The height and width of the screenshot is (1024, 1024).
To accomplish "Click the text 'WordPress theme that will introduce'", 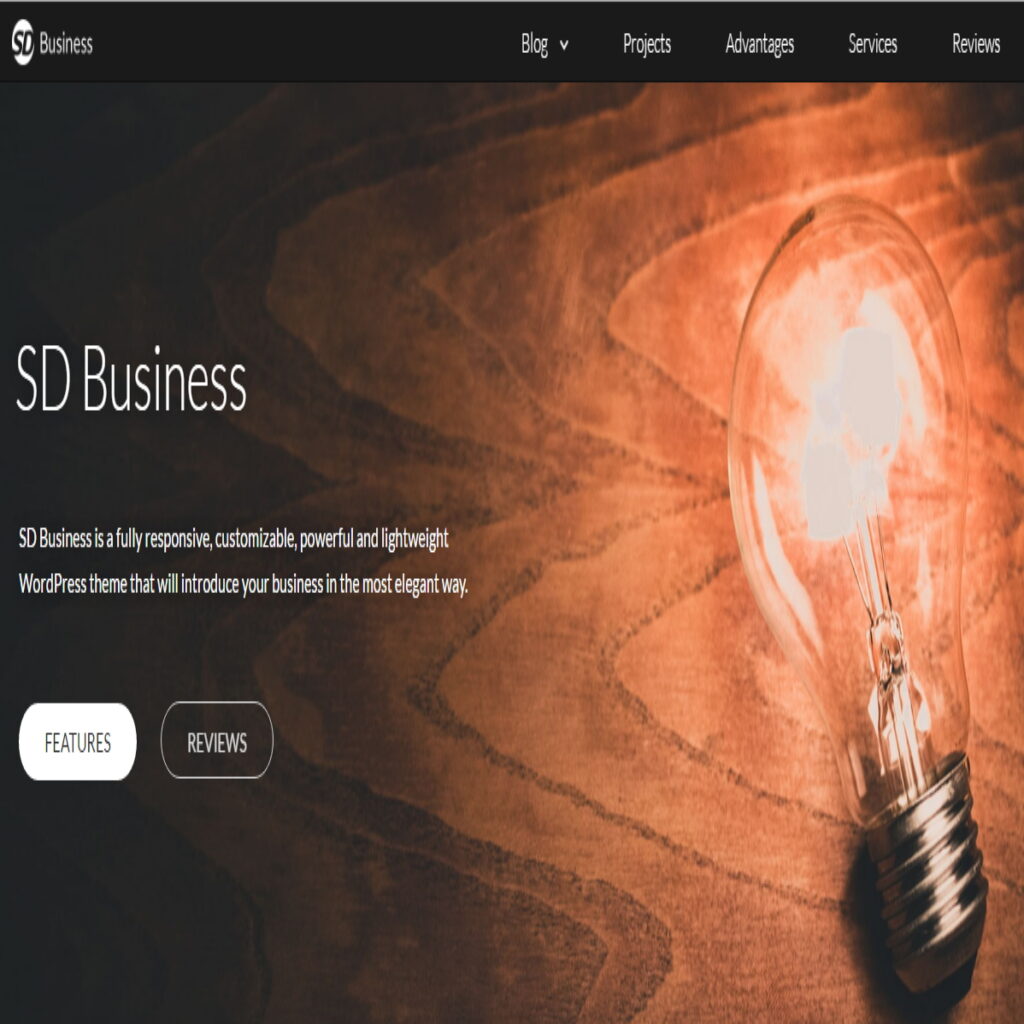I will tap(129, 583).
